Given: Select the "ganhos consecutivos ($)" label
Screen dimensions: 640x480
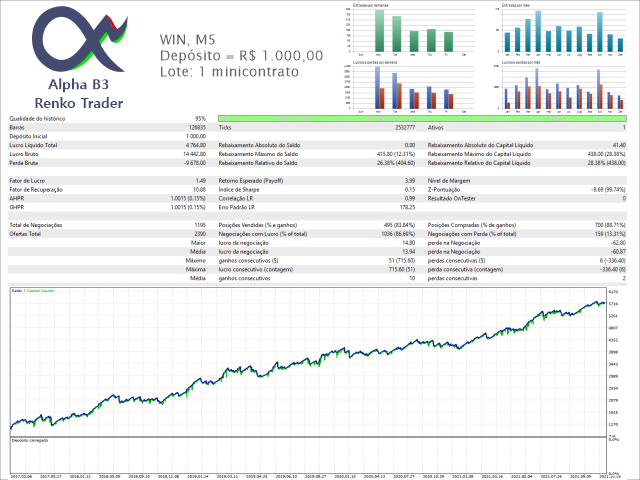Looking at the screenshot, I should [248, 261].
